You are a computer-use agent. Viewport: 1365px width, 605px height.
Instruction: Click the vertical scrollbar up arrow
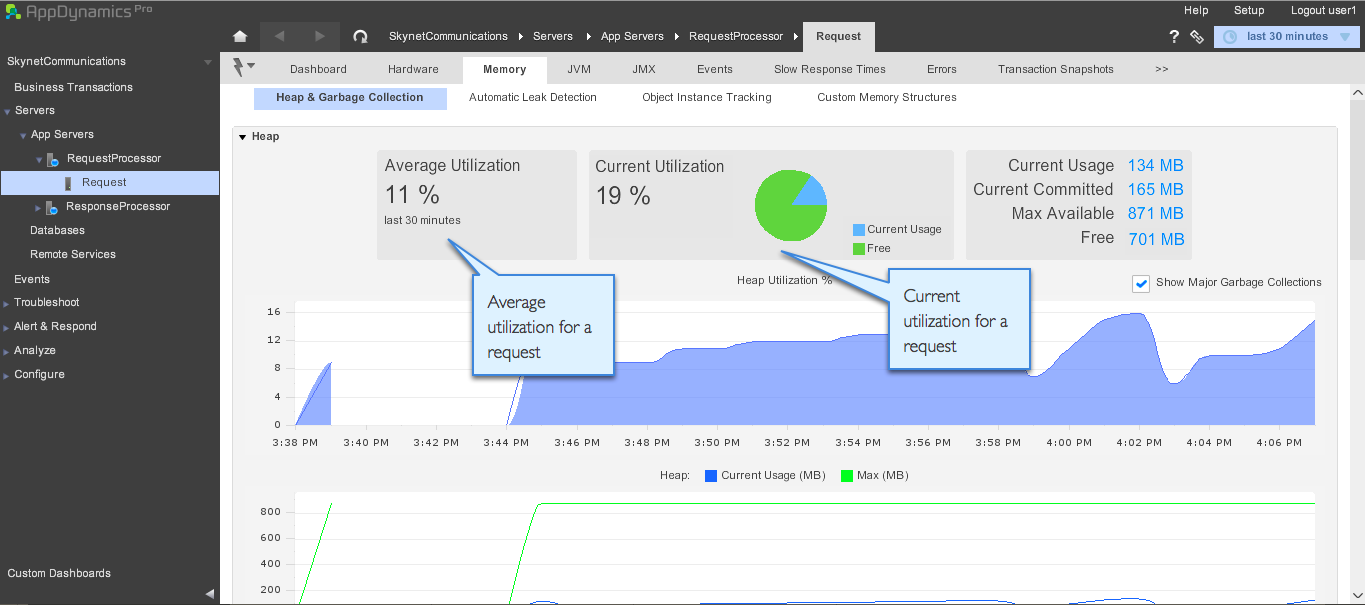click(x=1357, y=92)
